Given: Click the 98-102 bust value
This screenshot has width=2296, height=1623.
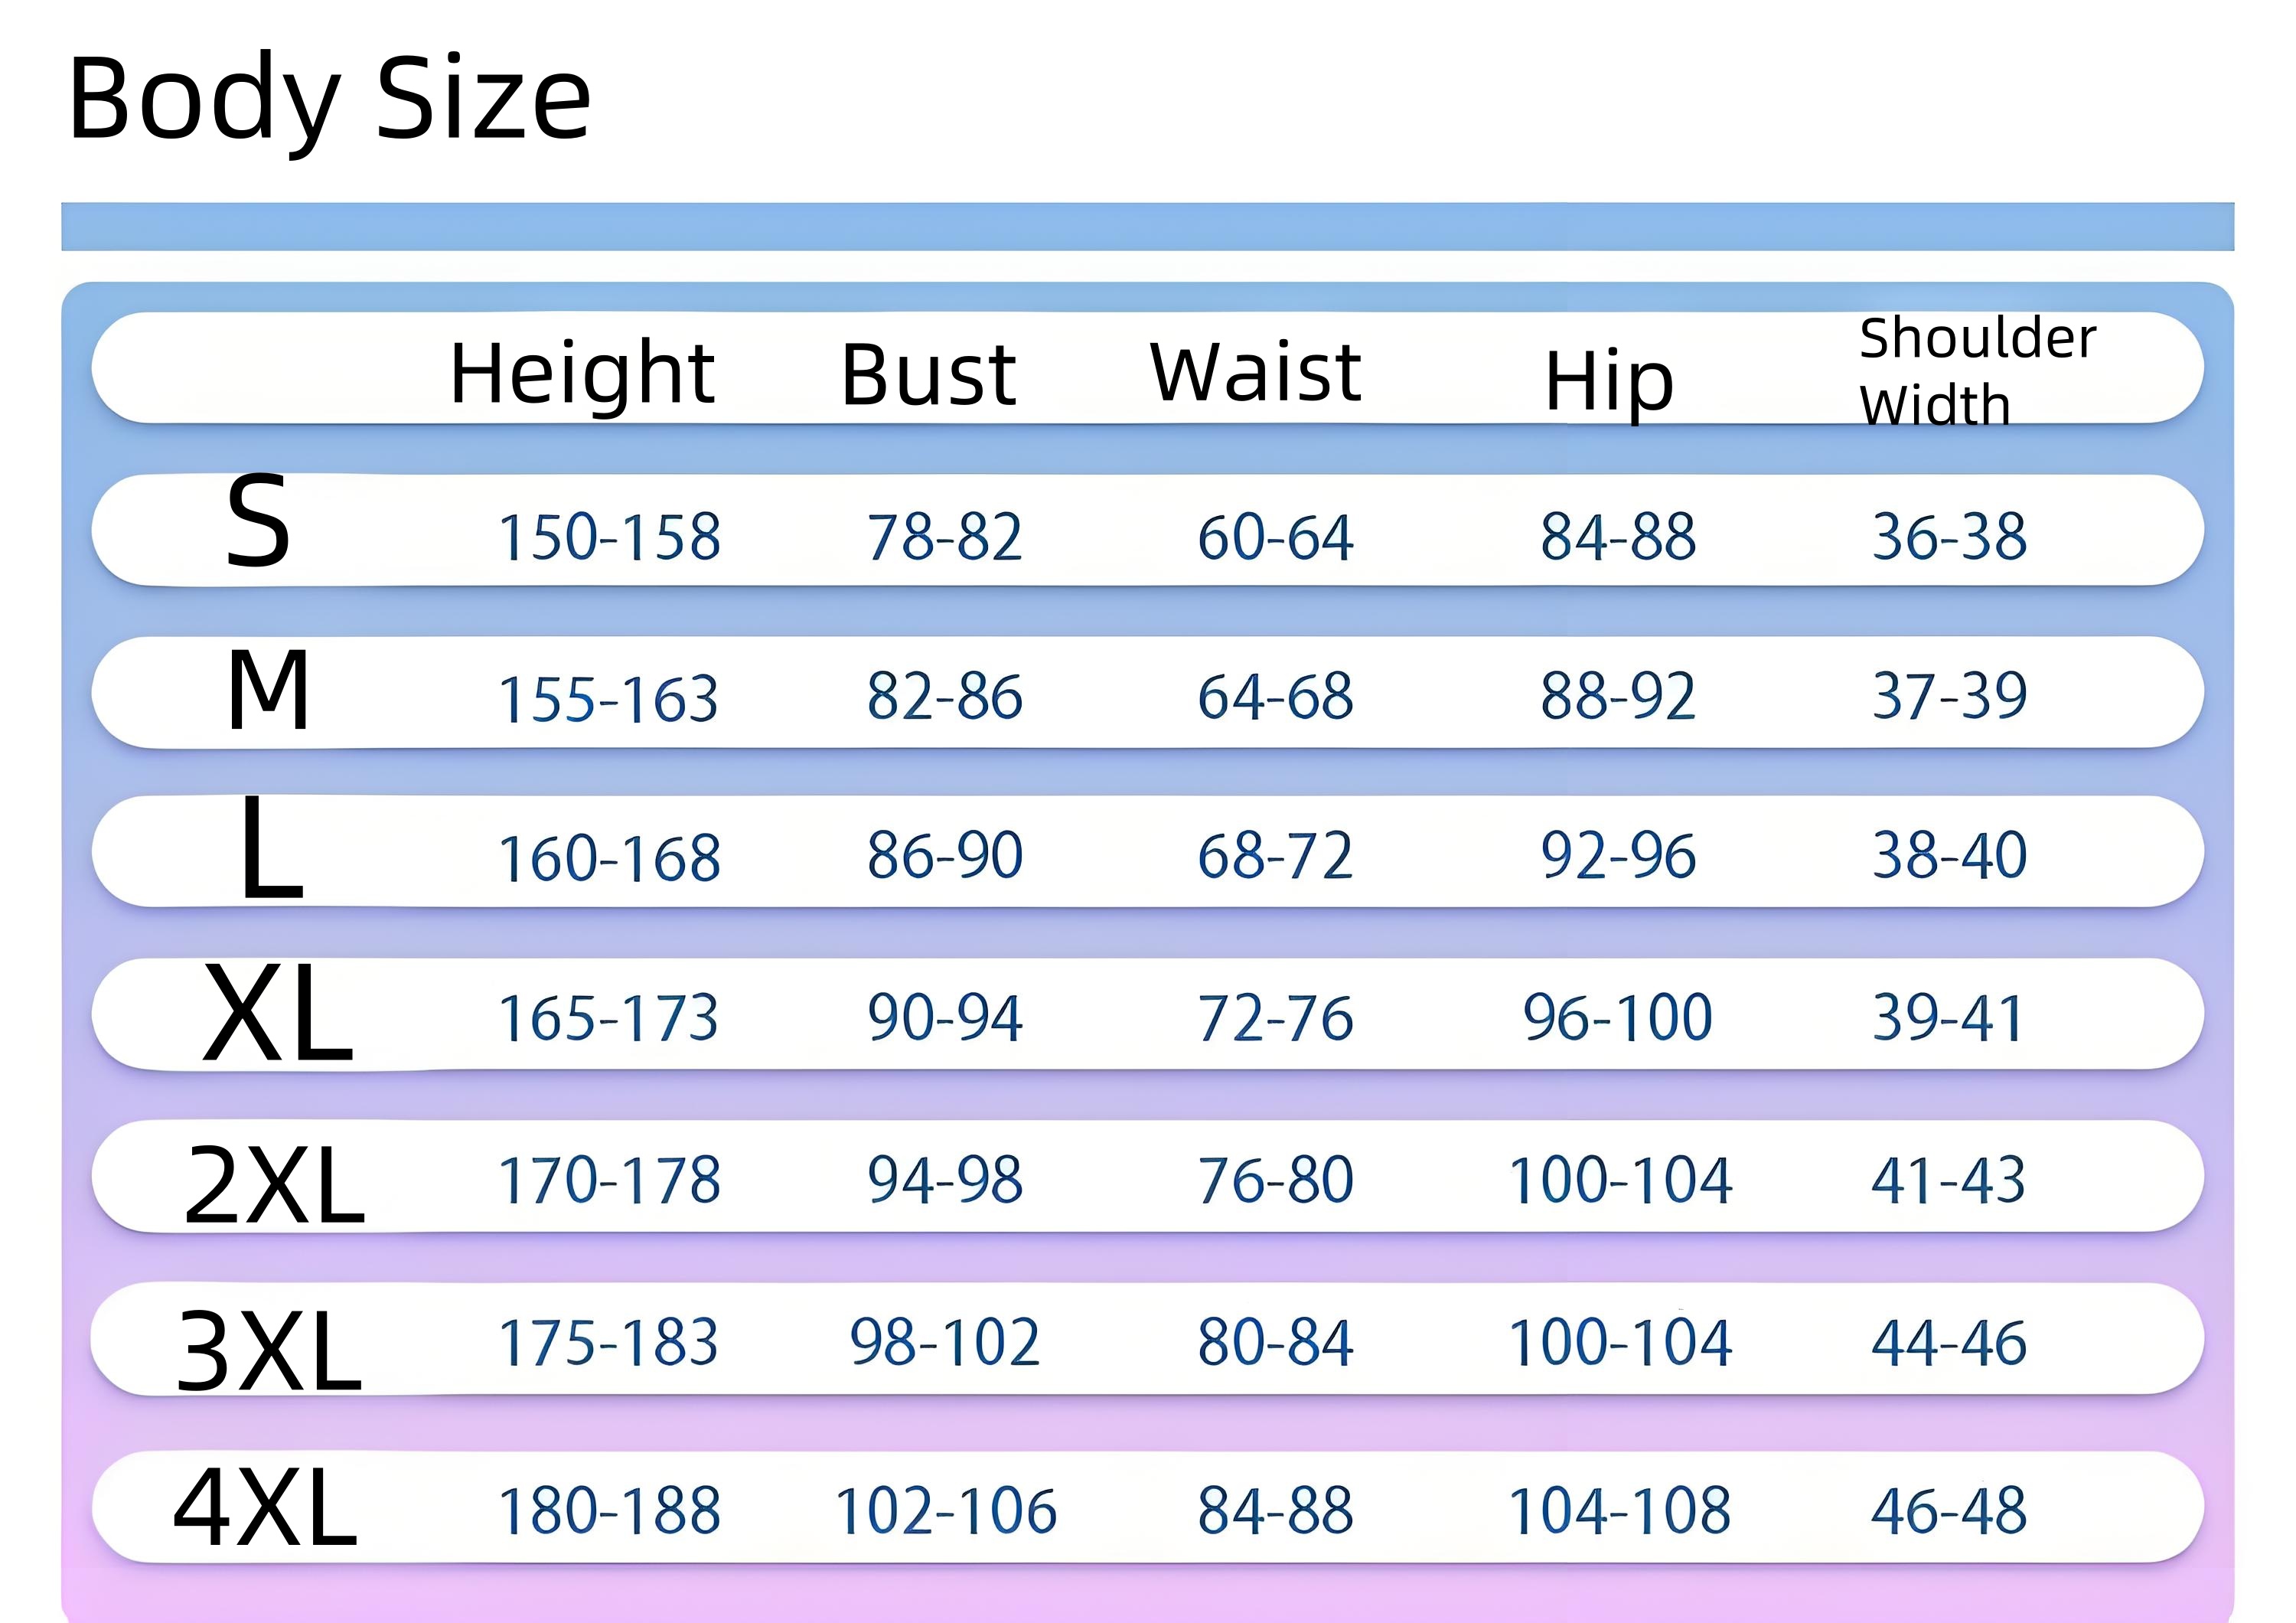Looking at the screenshot, I should pyautogui.click(x=945, y=1342).
